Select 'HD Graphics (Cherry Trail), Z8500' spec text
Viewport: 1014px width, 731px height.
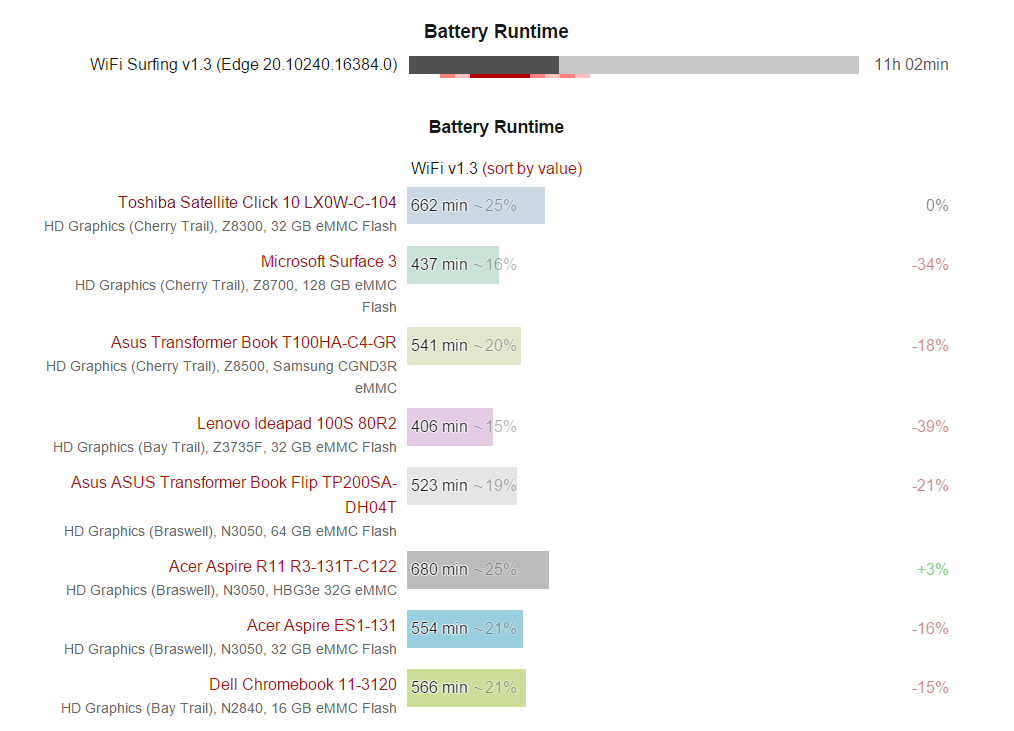tap(156, 366)
